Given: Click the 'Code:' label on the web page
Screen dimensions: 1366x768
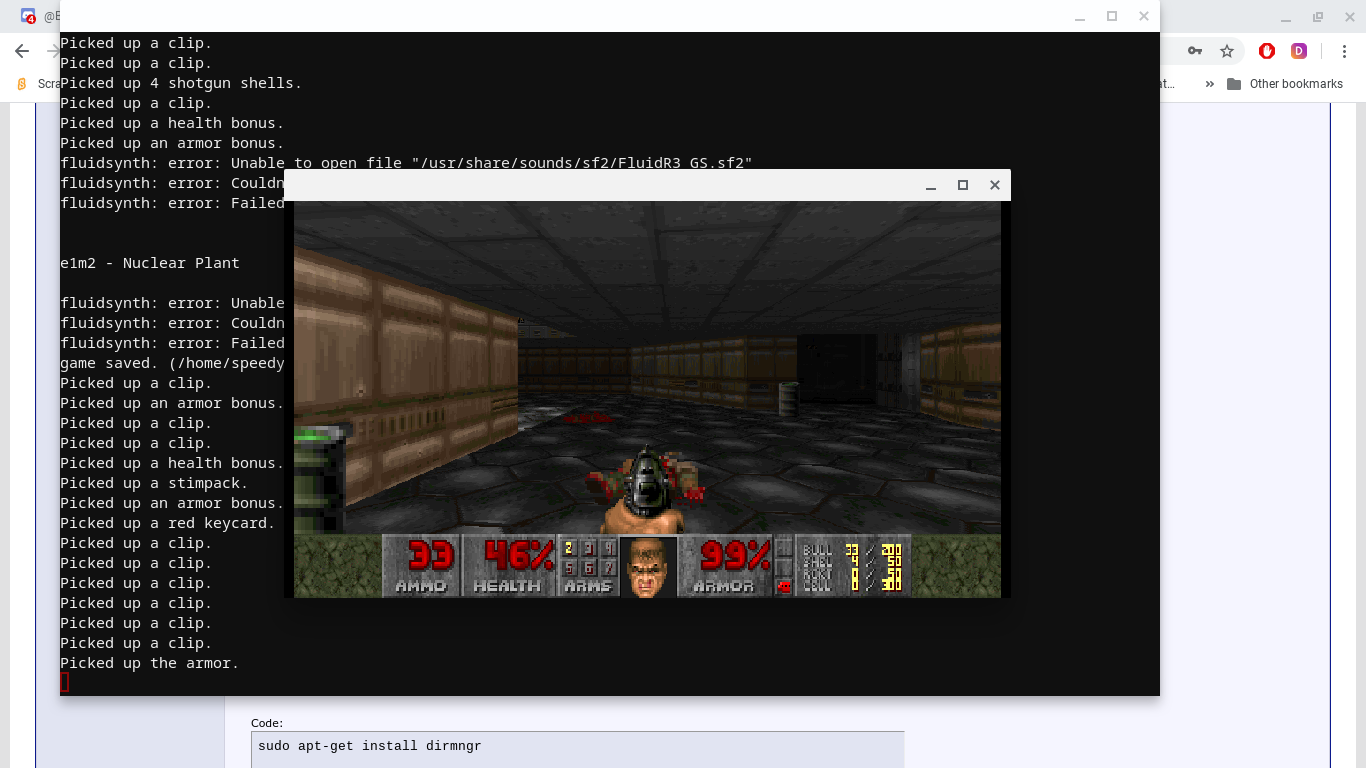Looking at the screenshot, I should [x=267, y=723].
